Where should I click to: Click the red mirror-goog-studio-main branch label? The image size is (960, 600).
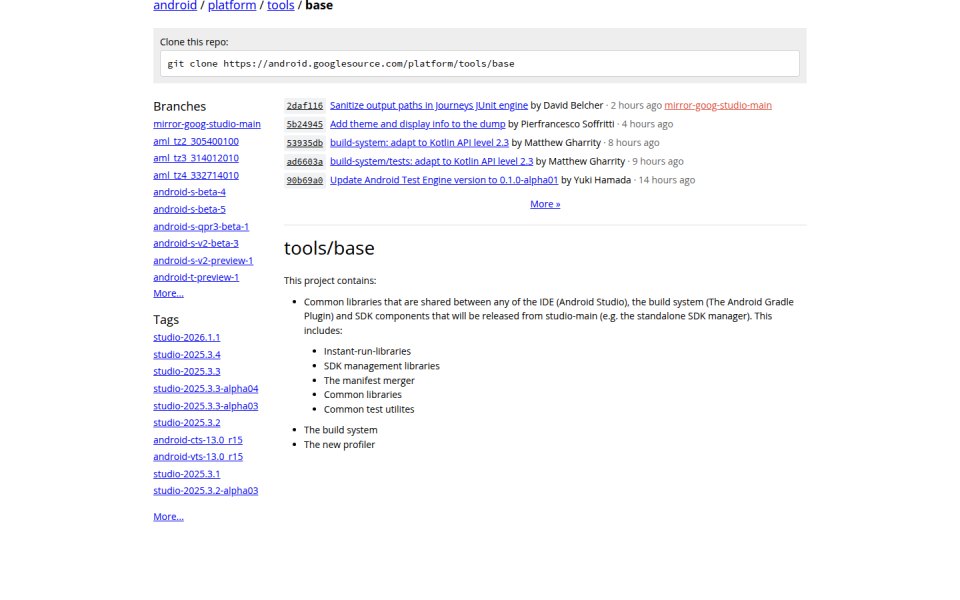(x=718, y=105)
